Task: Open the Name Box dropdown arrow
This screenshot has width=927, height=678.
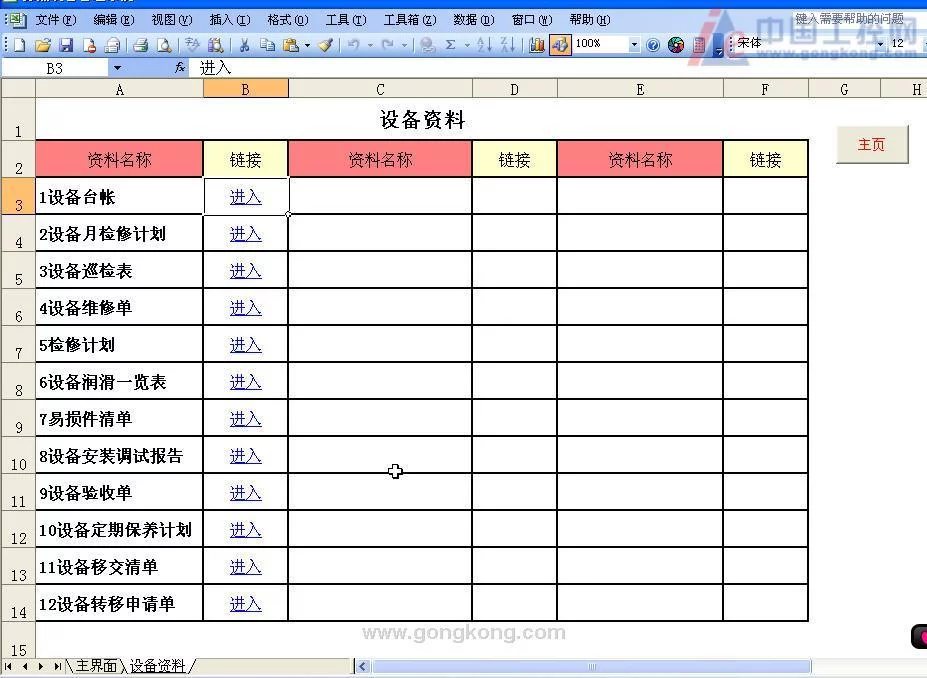Action: click(117, 68)
